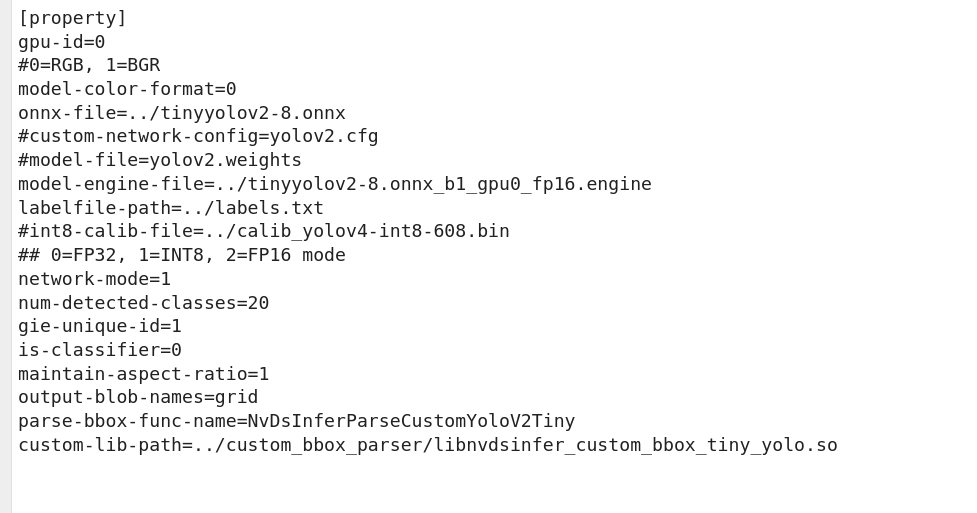
Task: Select the model-color-format=0 line
Action: pyautogui.click(x=127, y=89)
